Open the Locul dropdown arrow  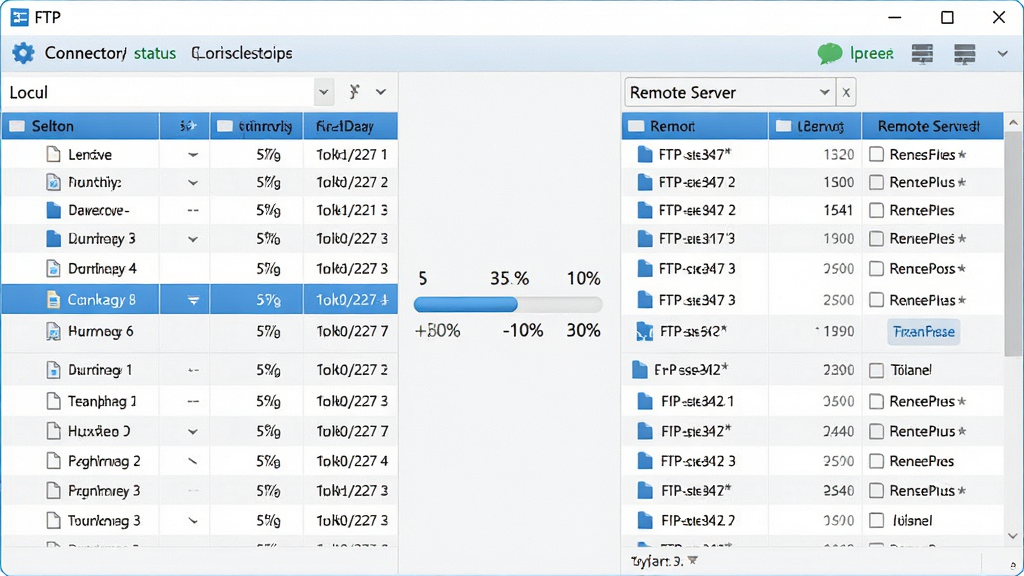click(x=323, y=92)
